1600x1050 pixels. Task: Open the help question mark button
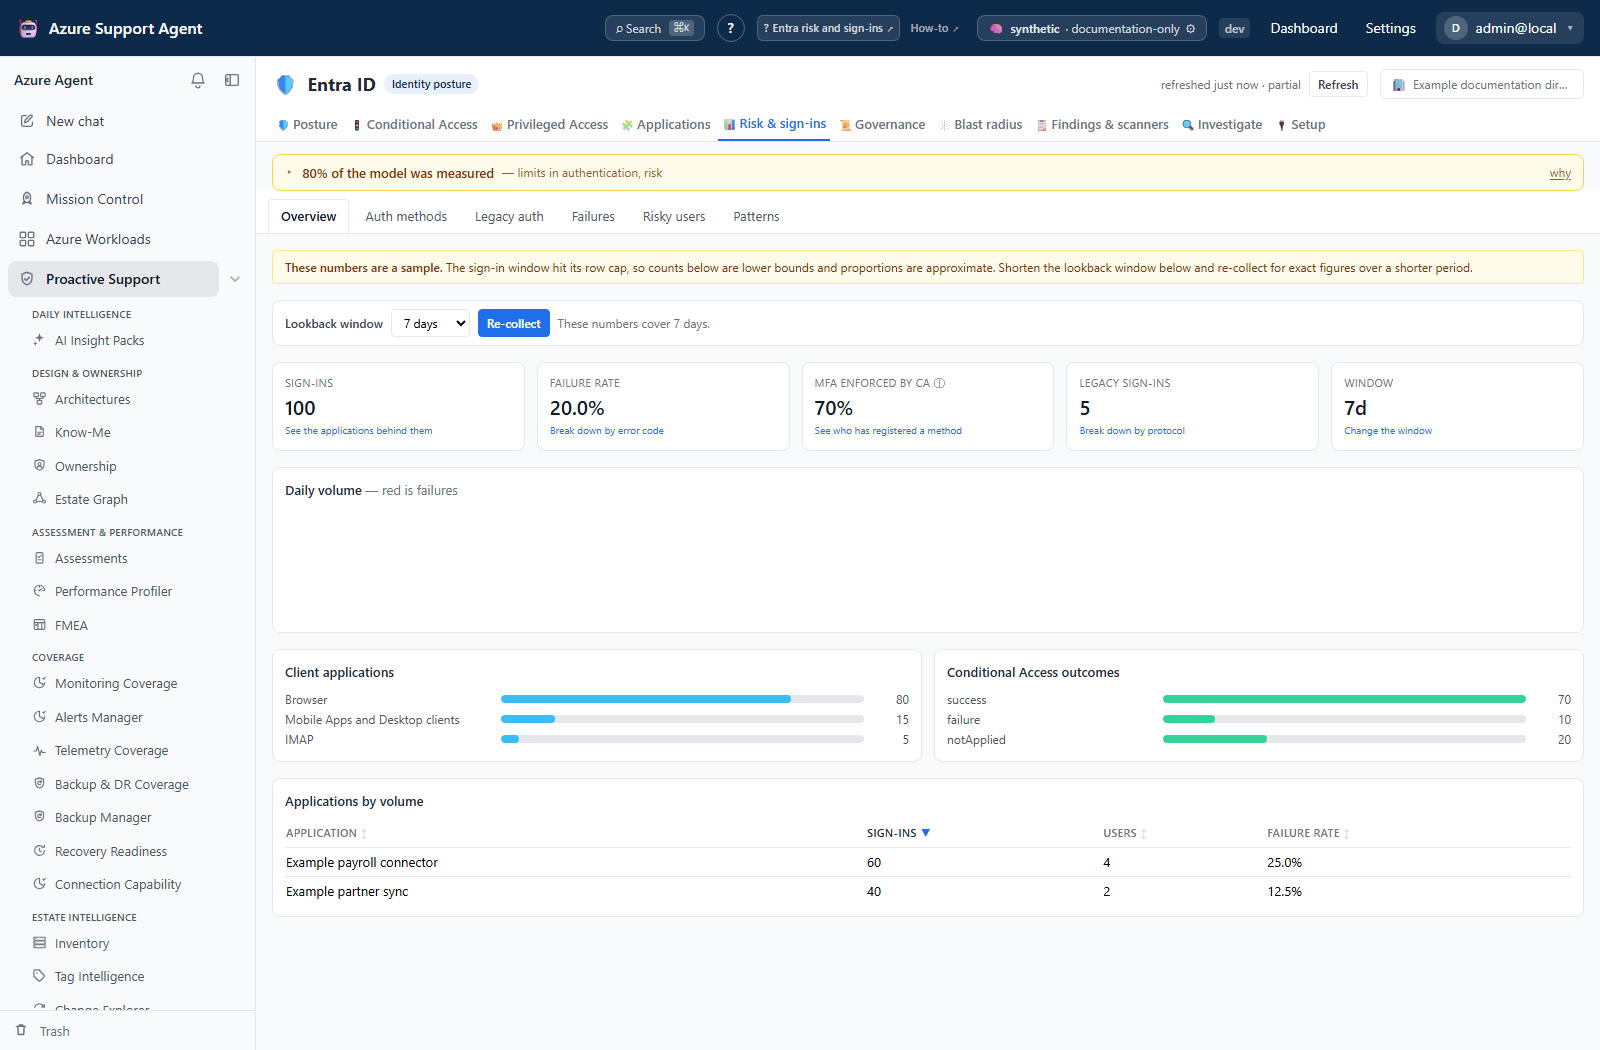[x=731, y=28]
